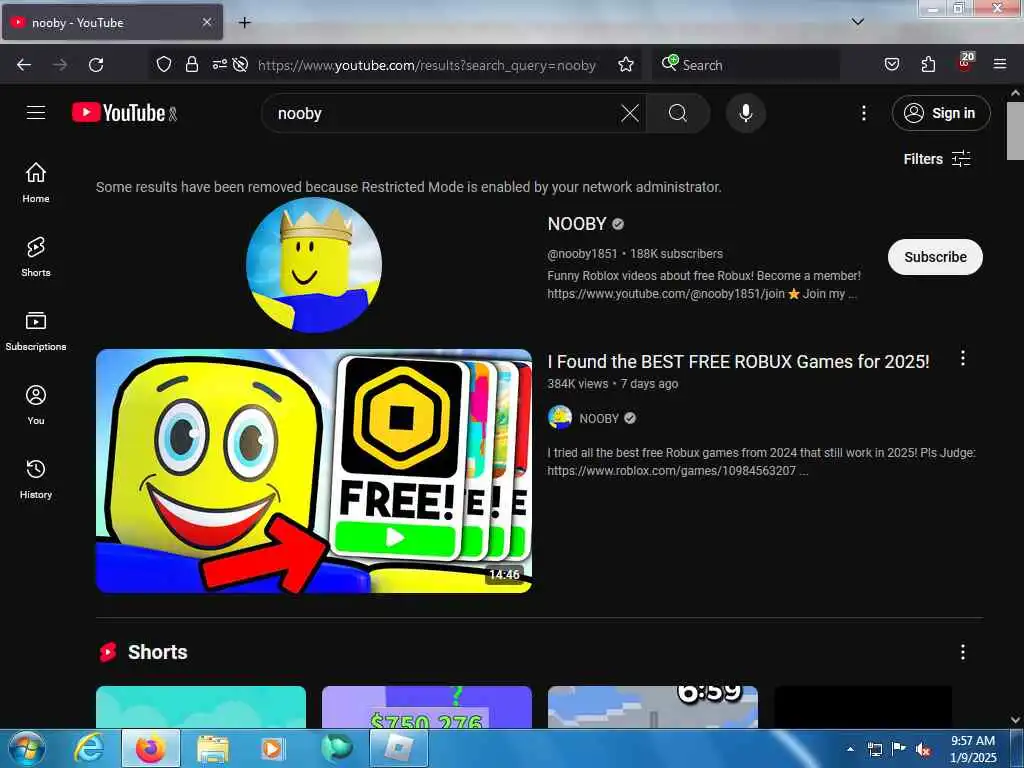This screenshot has height=768, width=1024.
Task: Click the green orb taskbar icon
Action: click(337, 748)
